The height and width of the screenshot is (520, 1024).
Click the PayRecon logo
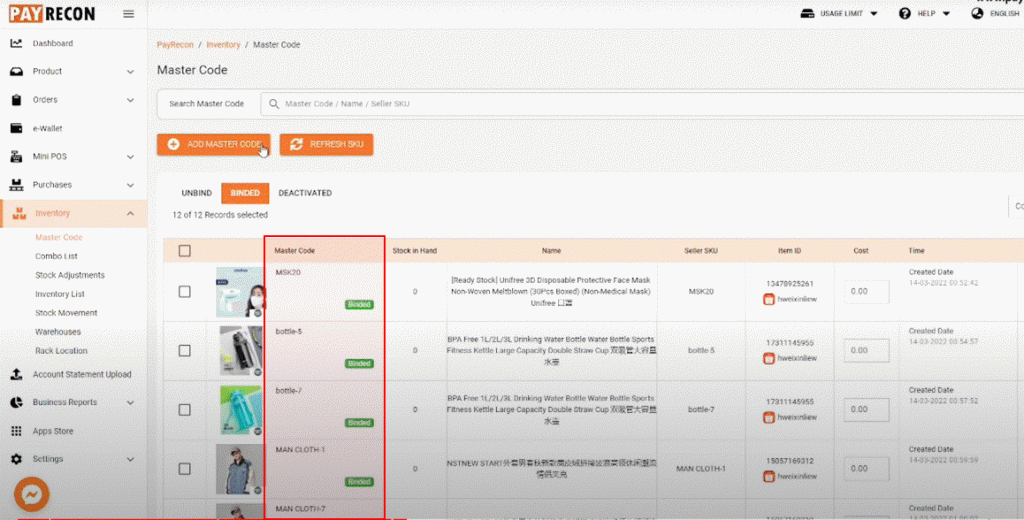point(52,14)
